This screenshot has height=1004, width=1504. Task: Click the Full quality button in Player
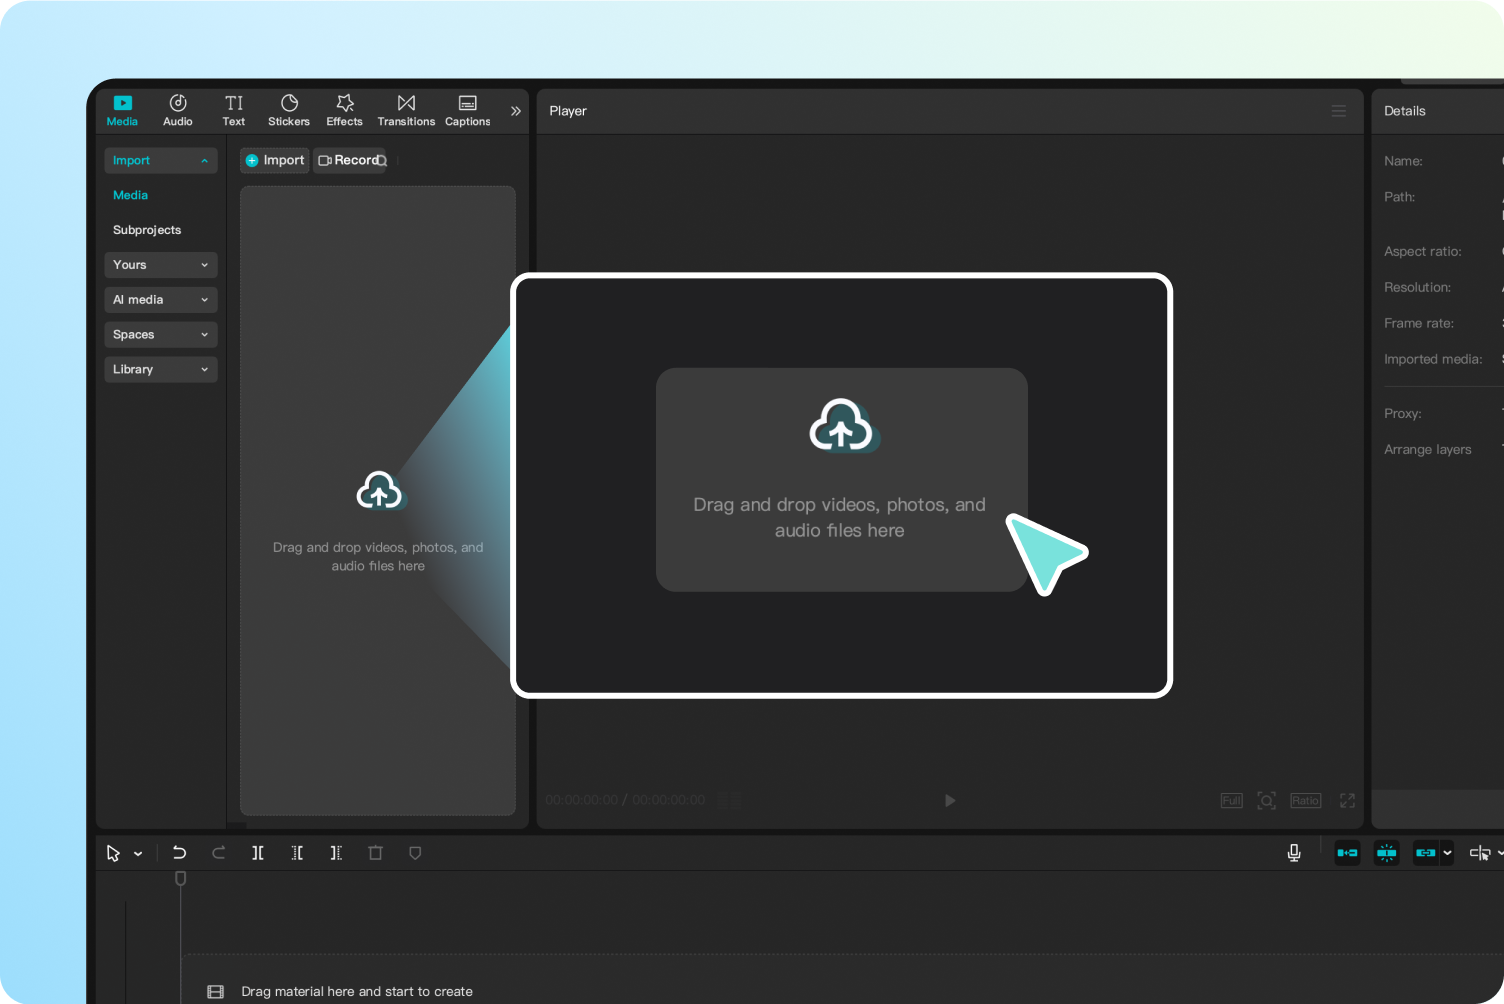1231,801
